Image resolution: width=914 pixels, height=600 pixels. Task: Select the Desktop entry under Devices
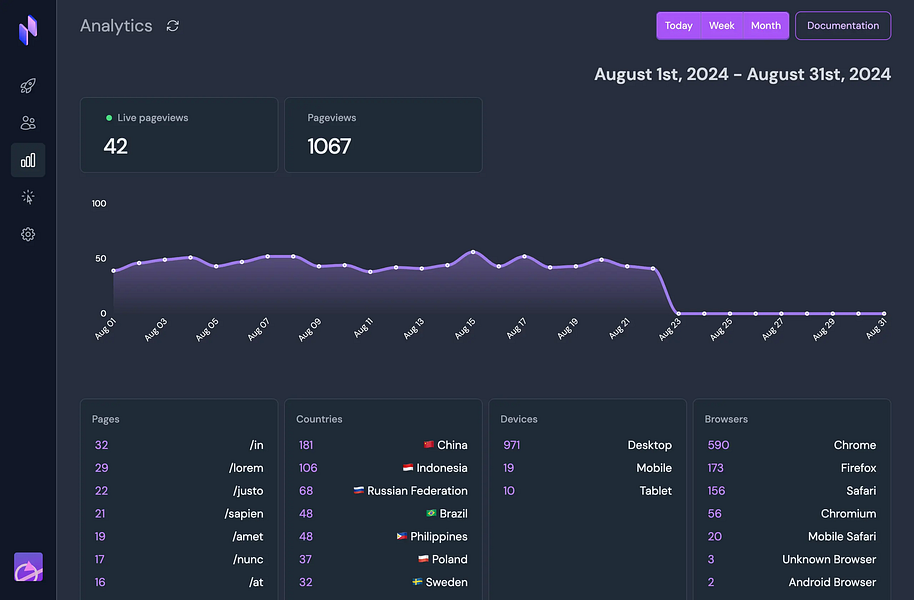587,444
